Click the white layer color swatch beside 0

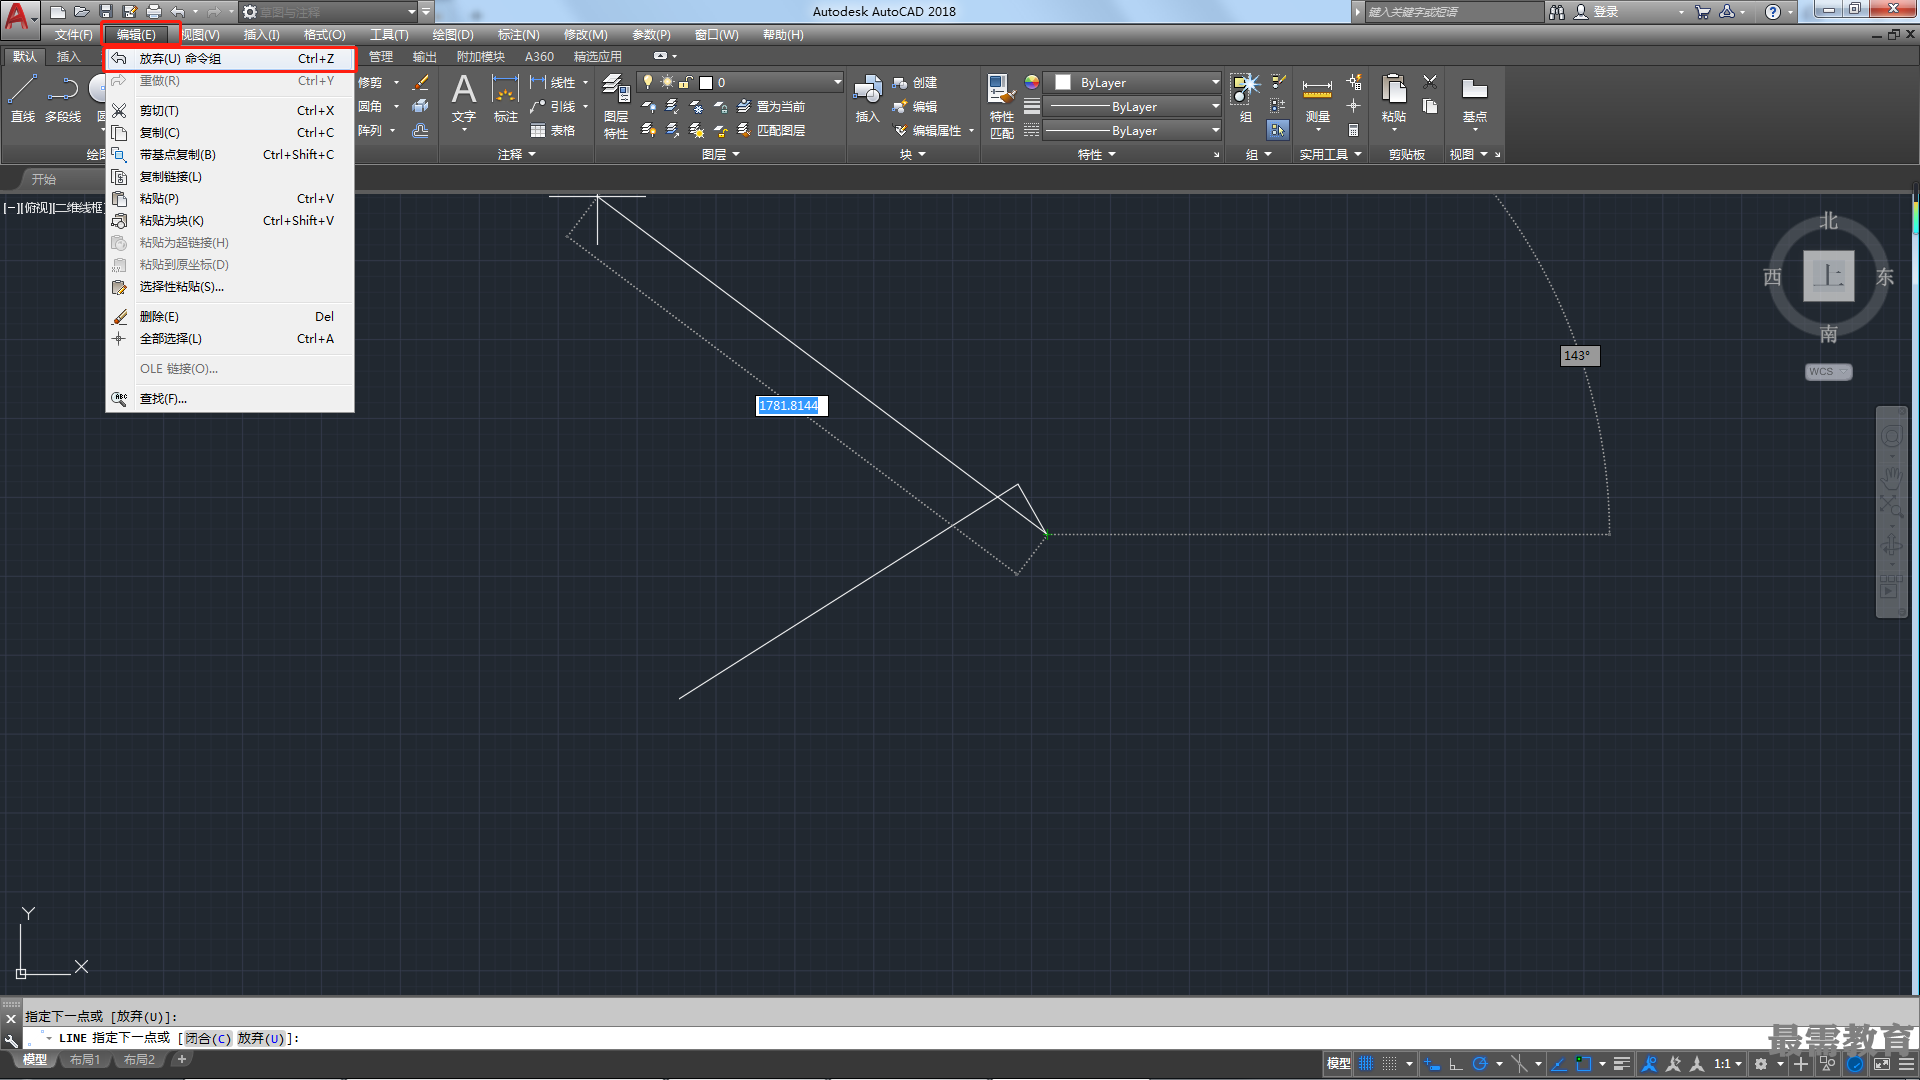tap(706, 82)
